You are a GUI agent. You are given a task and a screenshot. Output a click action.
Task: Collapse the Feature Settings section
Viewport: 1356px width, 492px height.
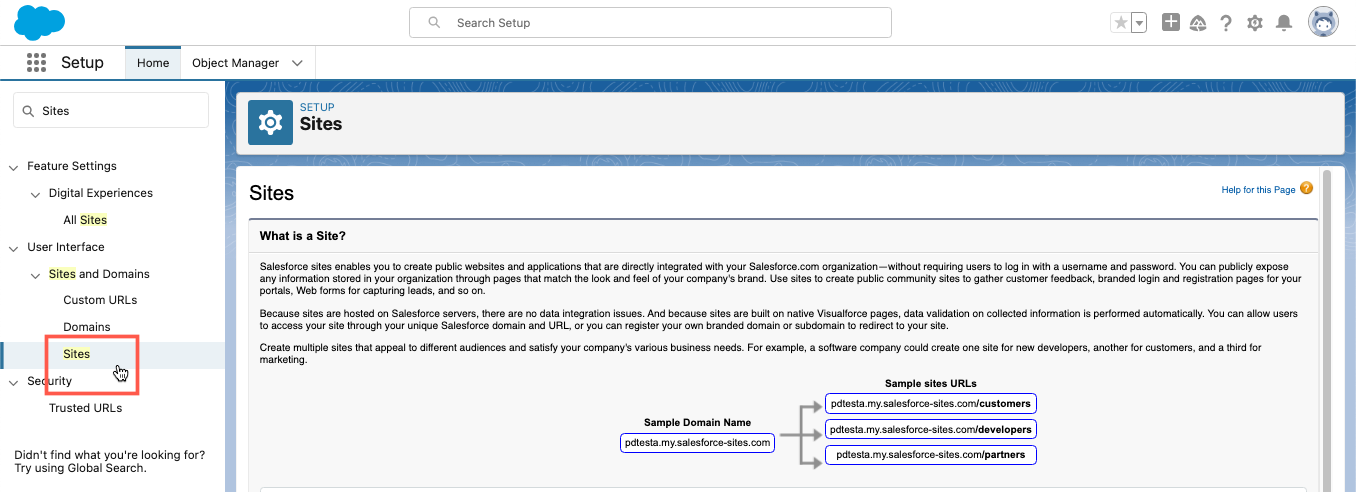[14, 167]
